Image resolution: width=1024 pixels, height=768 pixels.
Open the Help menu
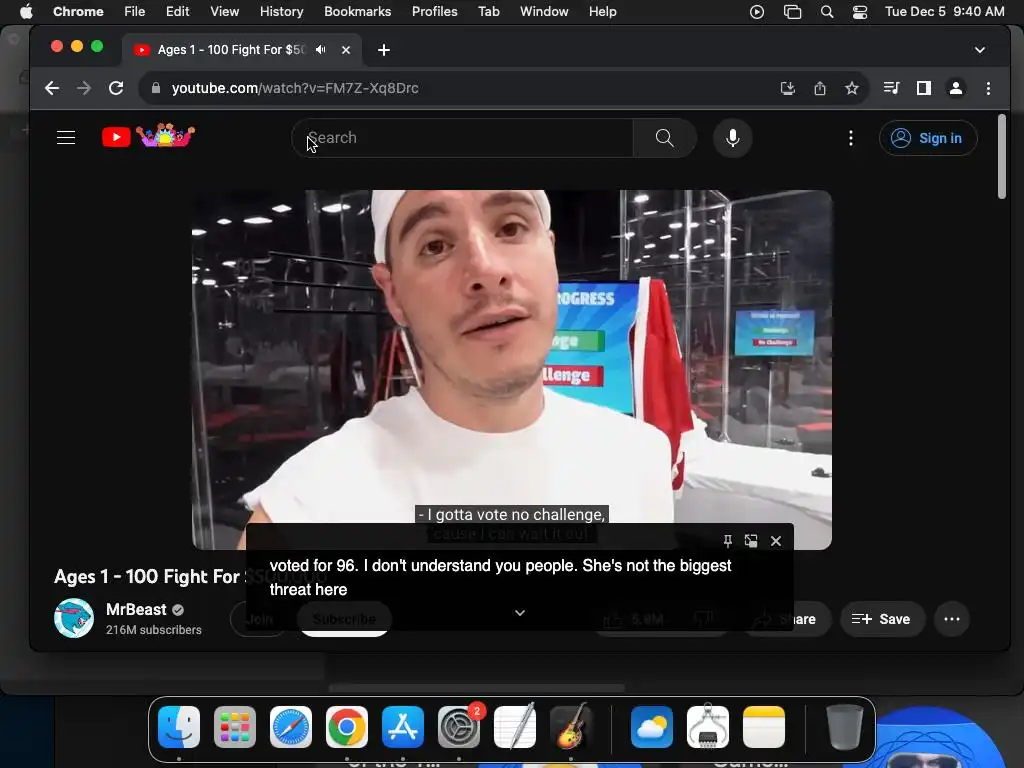(x=602, y=11)
